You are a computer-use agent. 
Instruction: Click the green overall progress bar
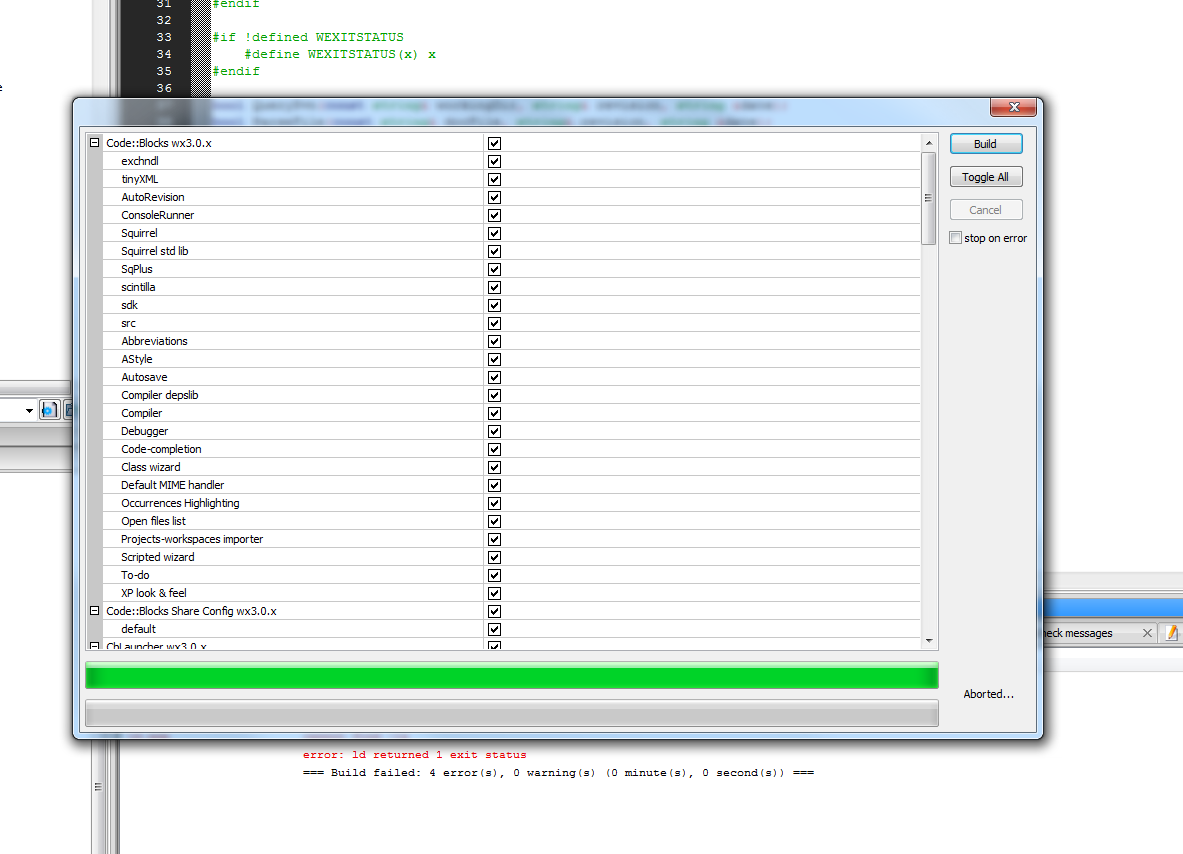click(x=512, y=675)
